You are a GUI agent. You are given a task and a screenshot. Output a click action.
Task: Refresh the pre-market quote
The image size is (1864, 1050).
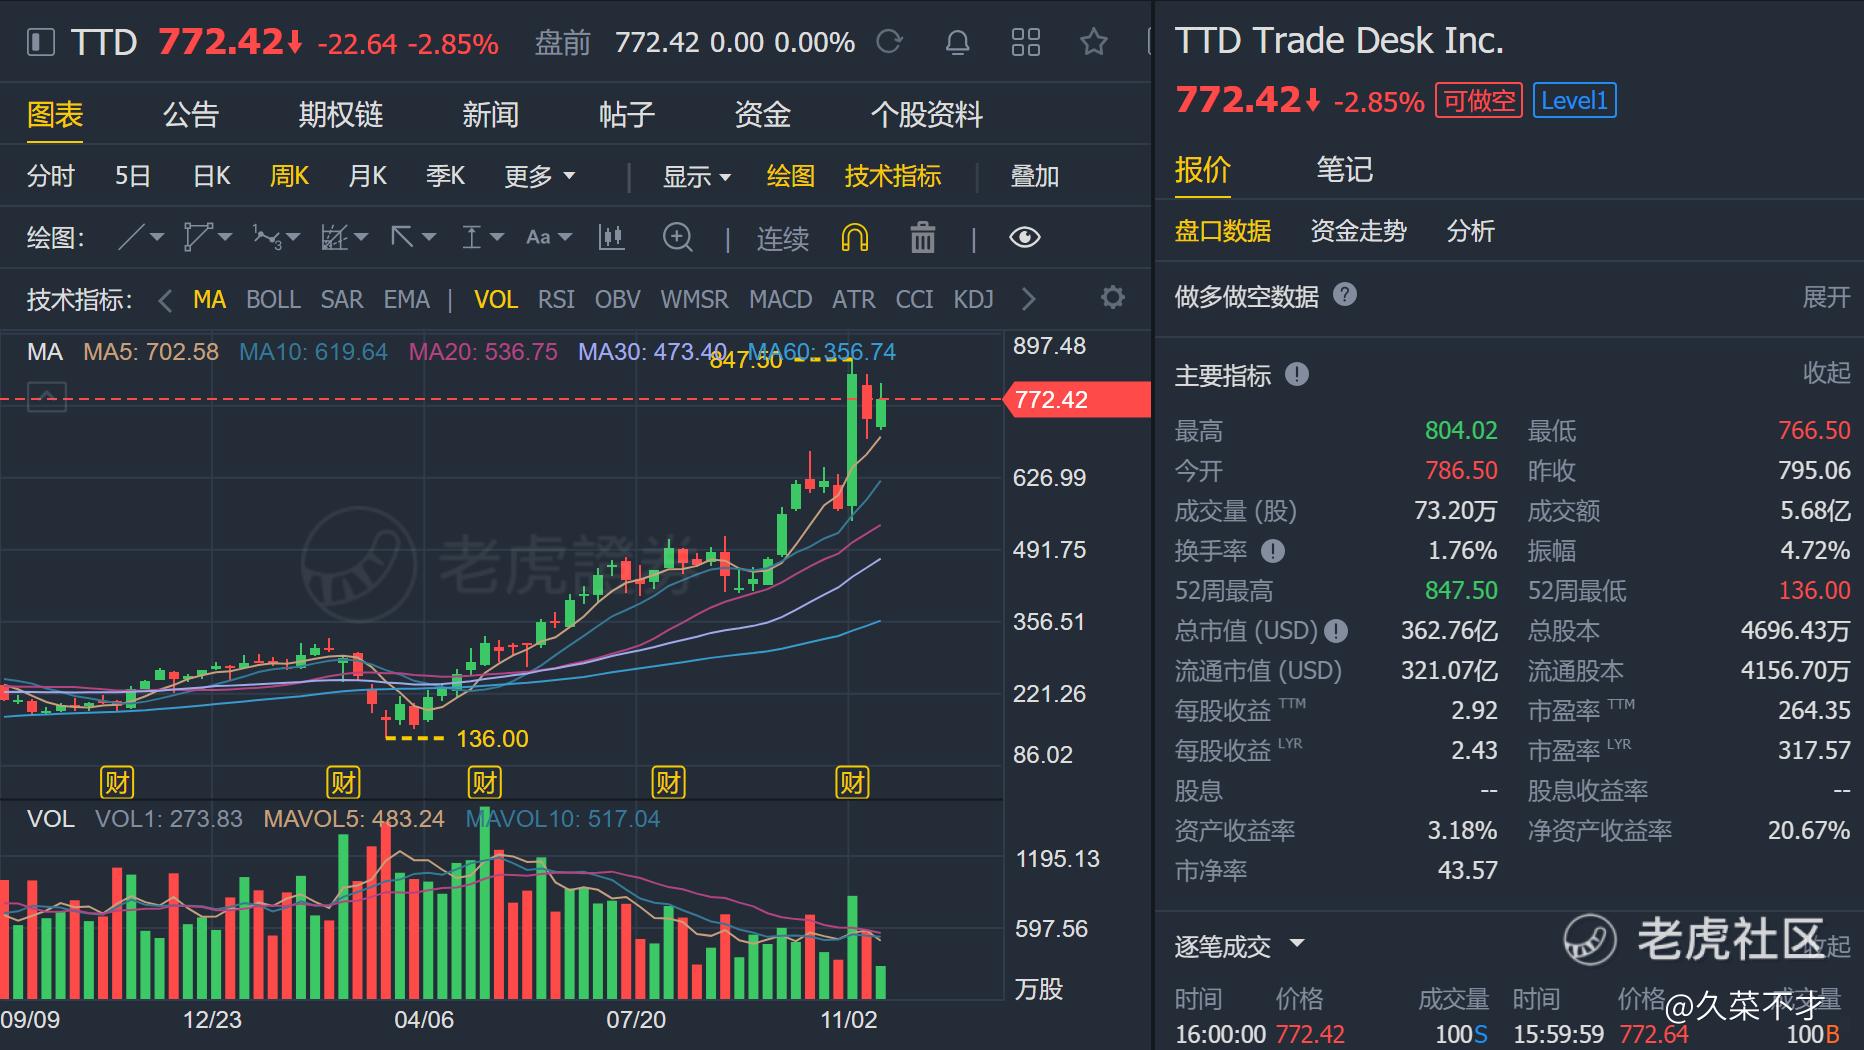[889, 42]
